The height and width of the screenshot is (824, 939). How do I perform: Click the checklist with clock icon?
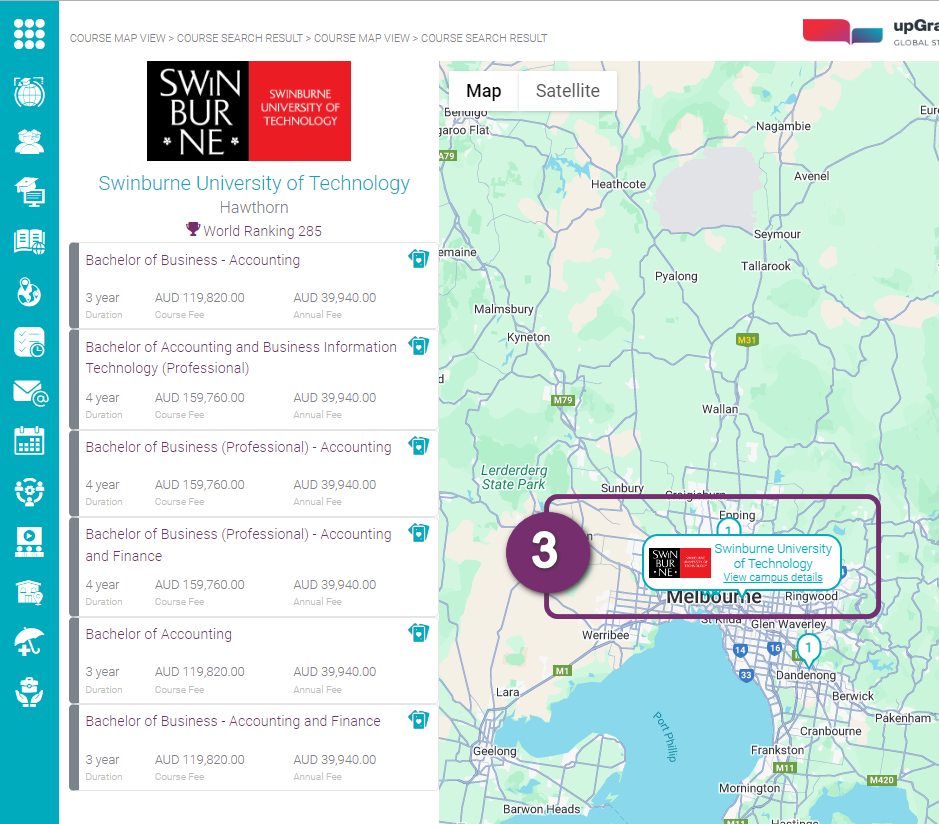pyautogui.click(x=29, y=342)
